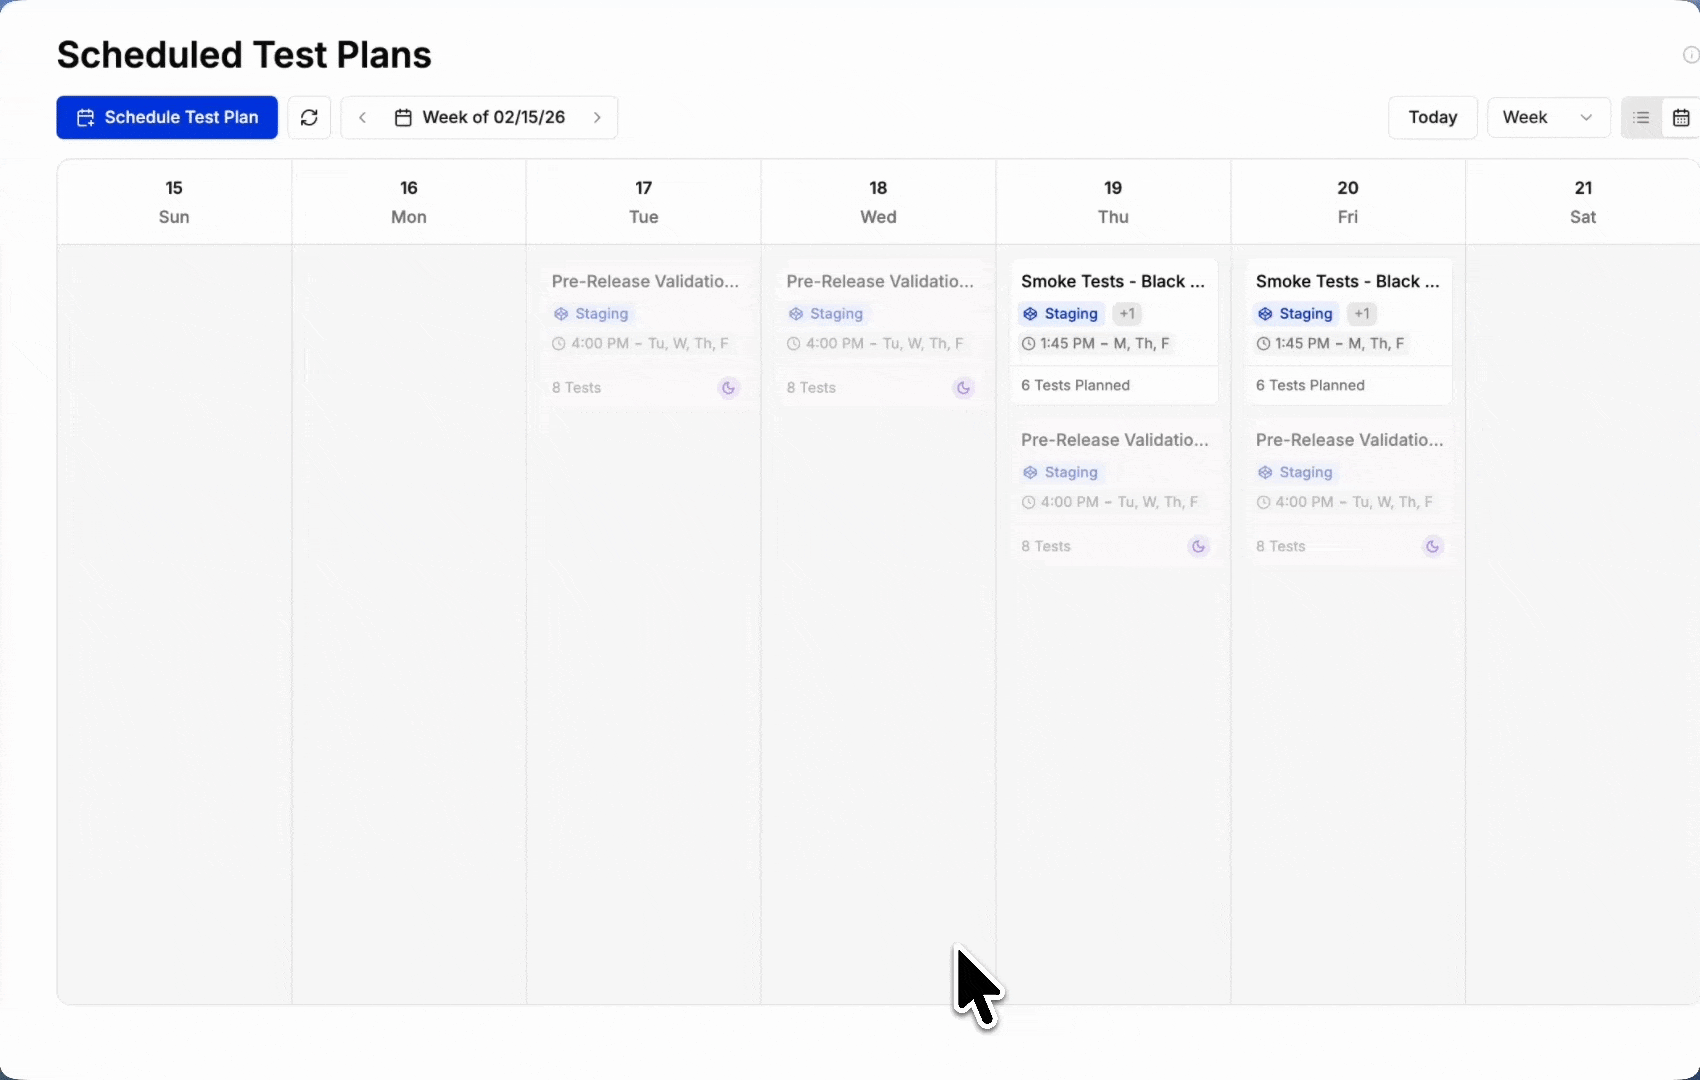The image size is (1700, 1080).
Task: Expand the +1 badge on Thursday's Smoke Tests
Action: point(1126,313)
